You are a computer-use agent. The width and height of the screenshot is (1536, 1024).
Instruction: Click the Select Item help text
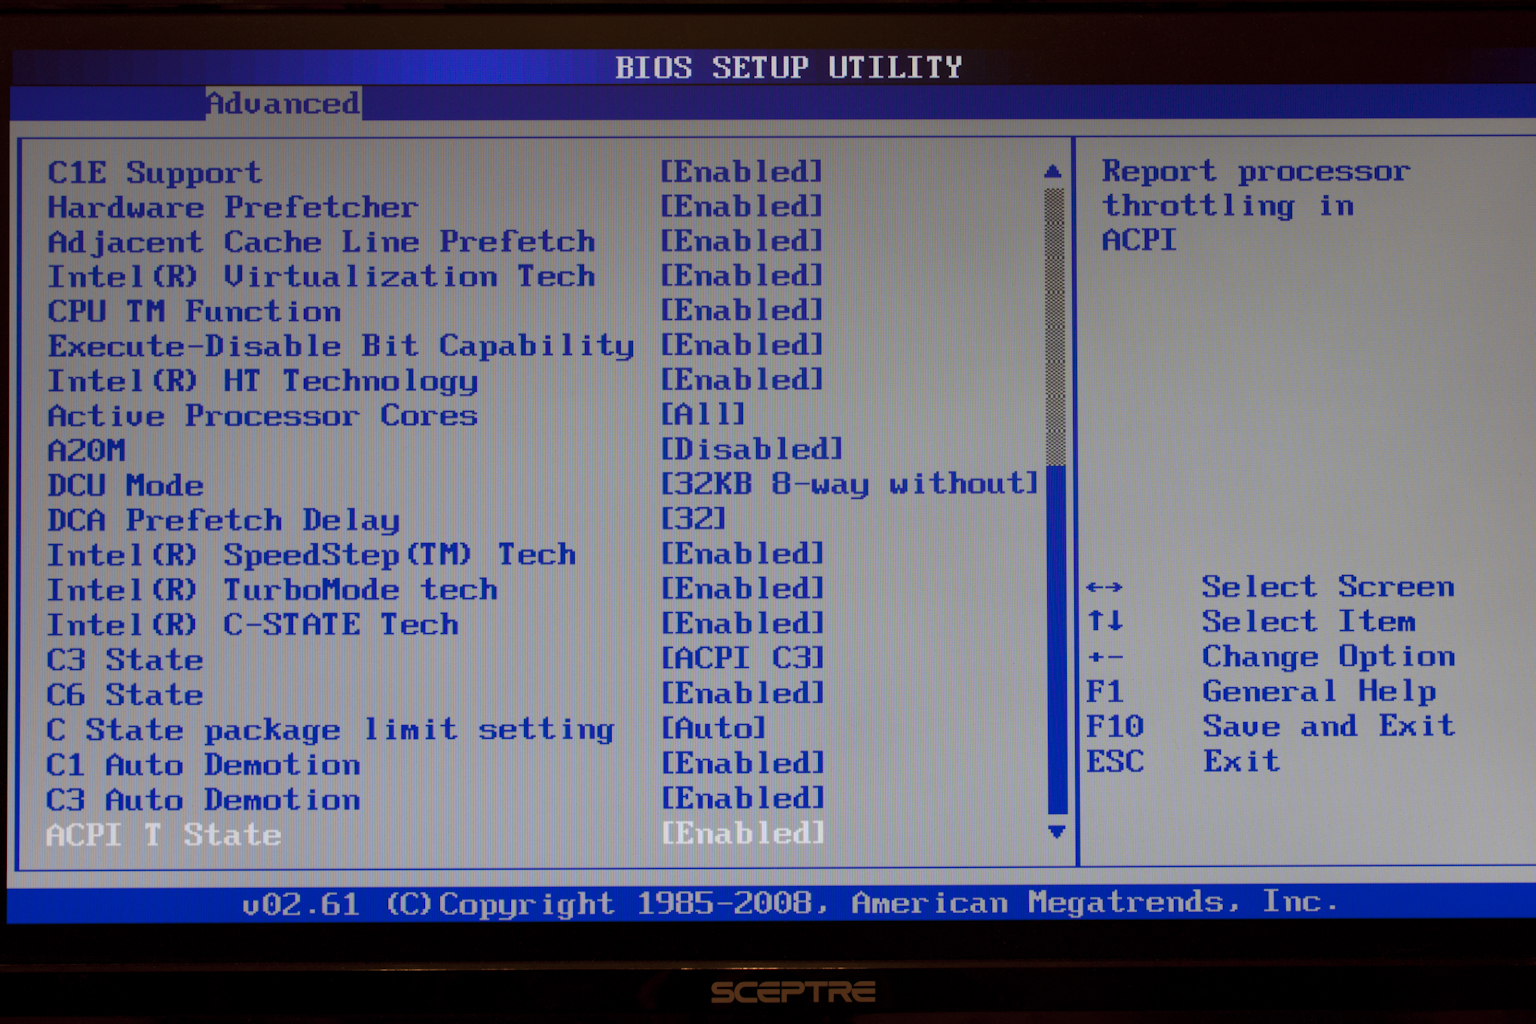point(1309,622)
